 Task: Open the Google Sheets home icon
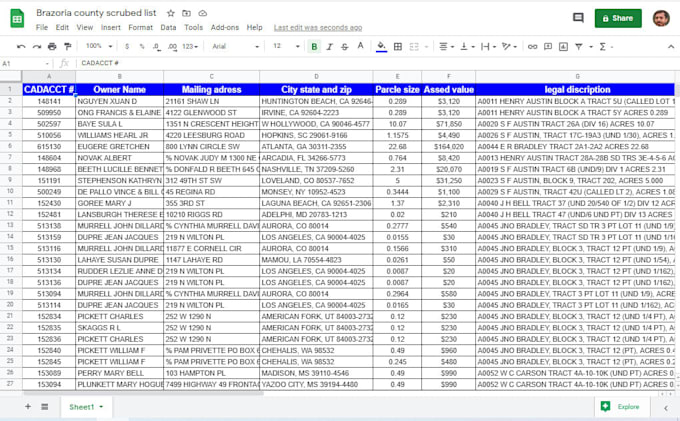click(17, 19)
